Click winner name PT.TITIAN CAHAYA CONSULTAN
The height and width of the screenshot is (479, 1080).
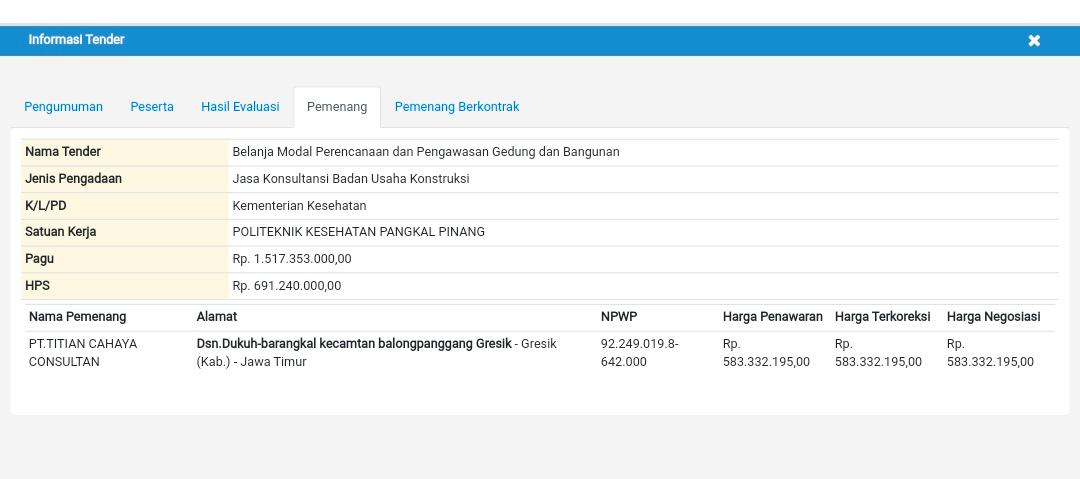pyautogui.click(x=83, y=352)
